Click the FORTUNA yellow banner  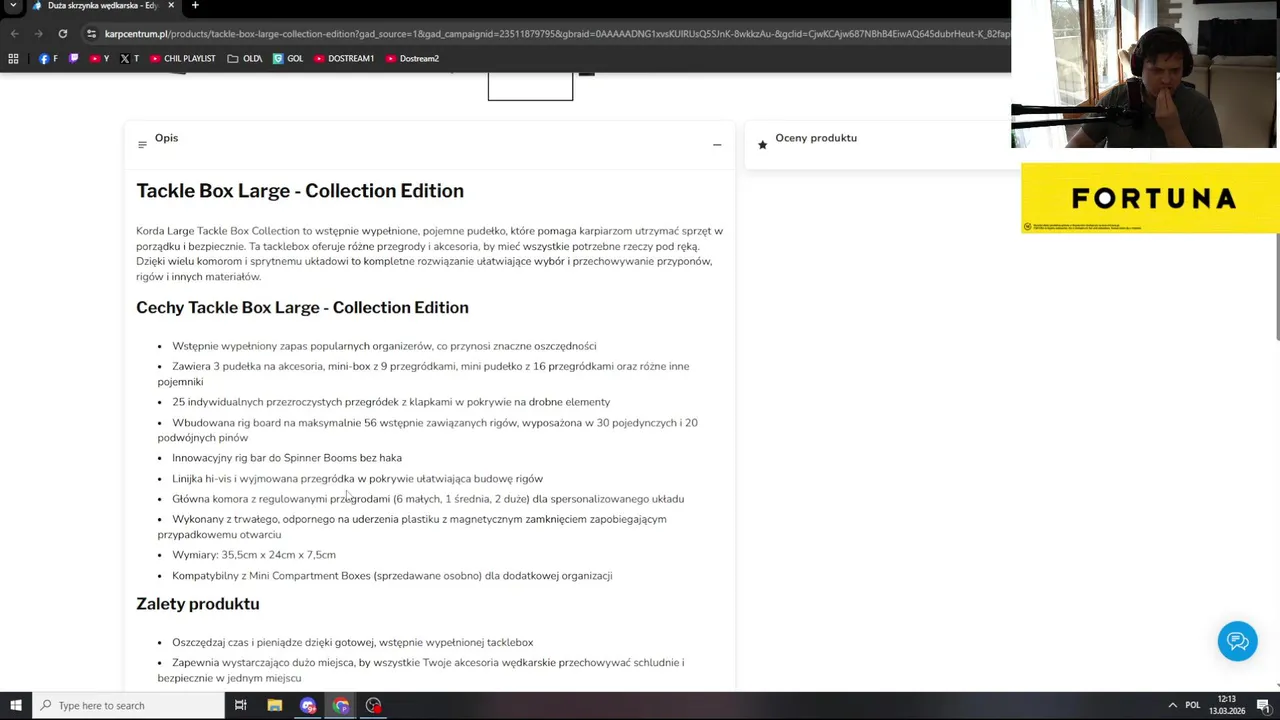(x=1150, y=198)
